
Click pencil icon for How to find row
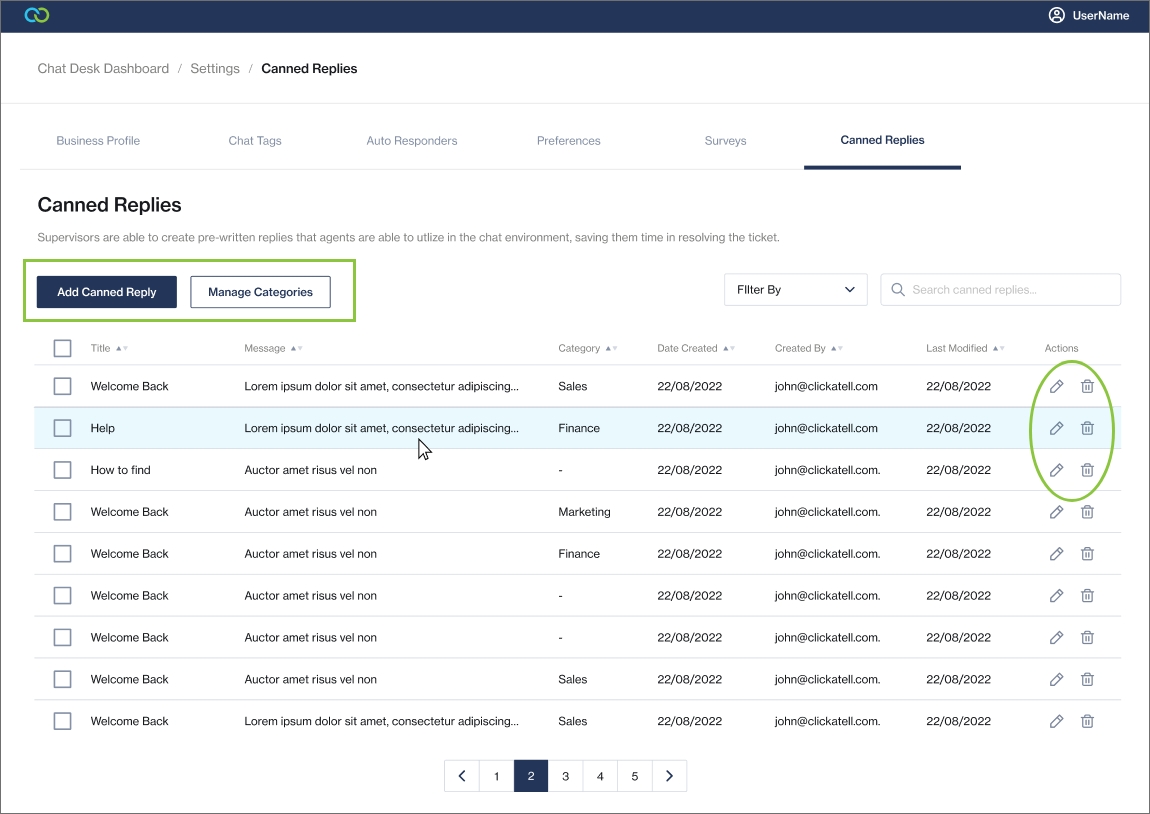pos(1056,470)
